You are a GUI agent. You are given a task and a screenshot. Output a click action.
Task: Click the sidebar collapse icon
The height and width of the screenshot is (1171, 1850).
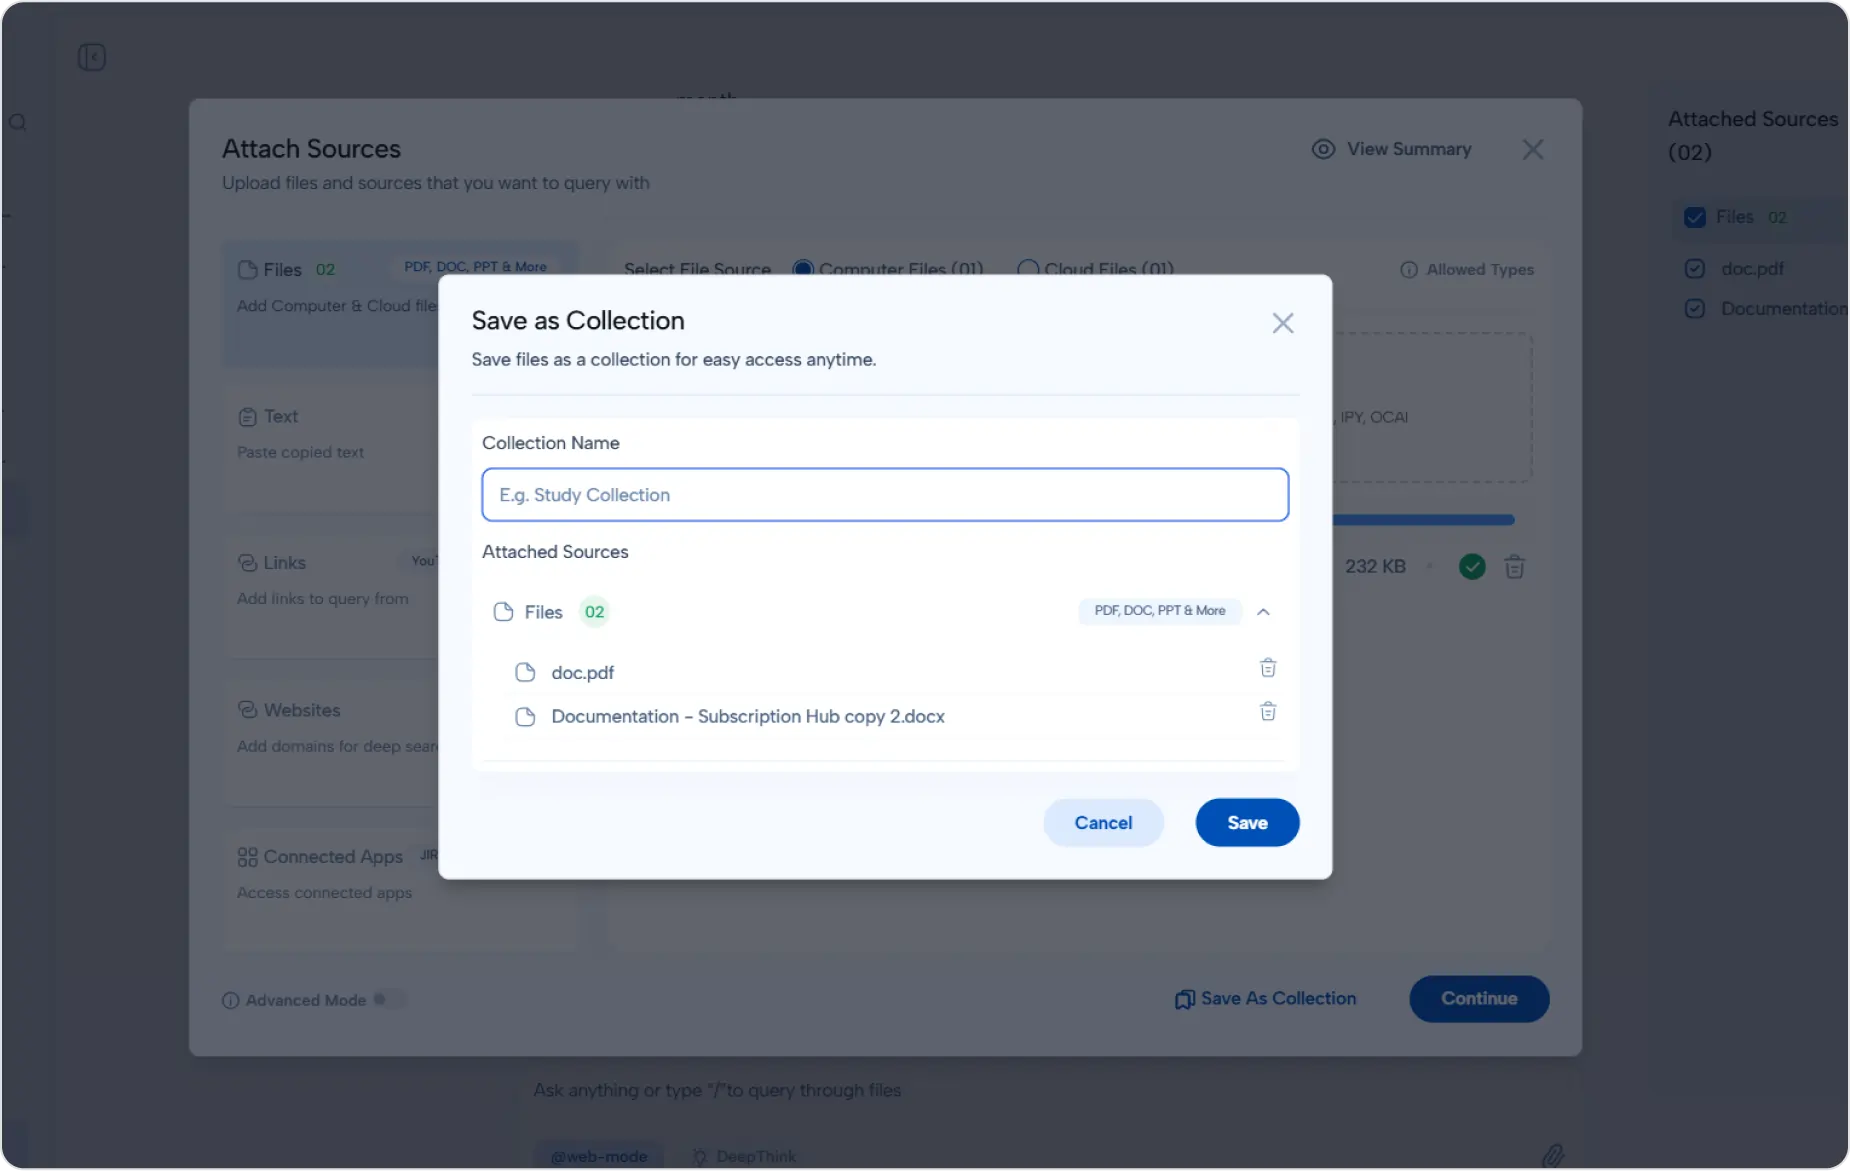coord(92,57)
